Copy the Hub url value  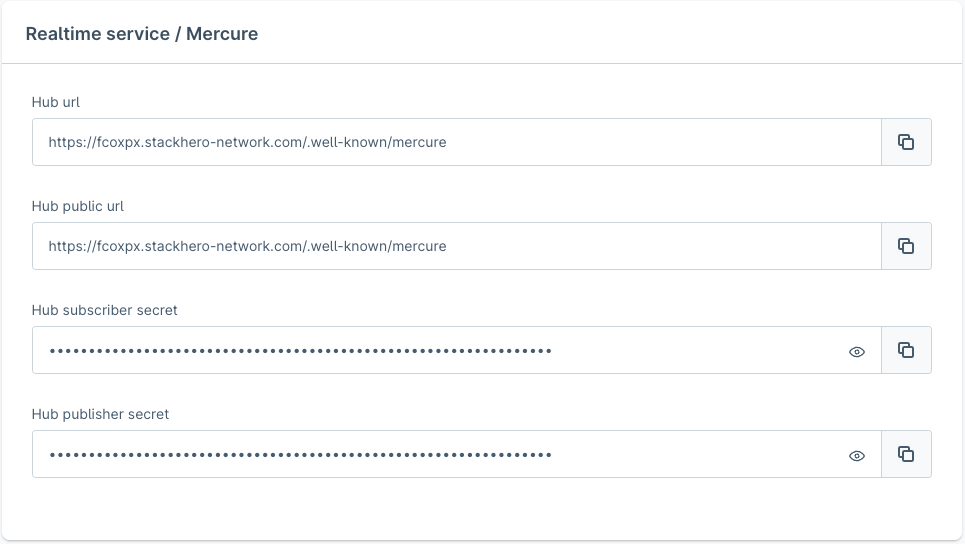[x=906, y=142]
